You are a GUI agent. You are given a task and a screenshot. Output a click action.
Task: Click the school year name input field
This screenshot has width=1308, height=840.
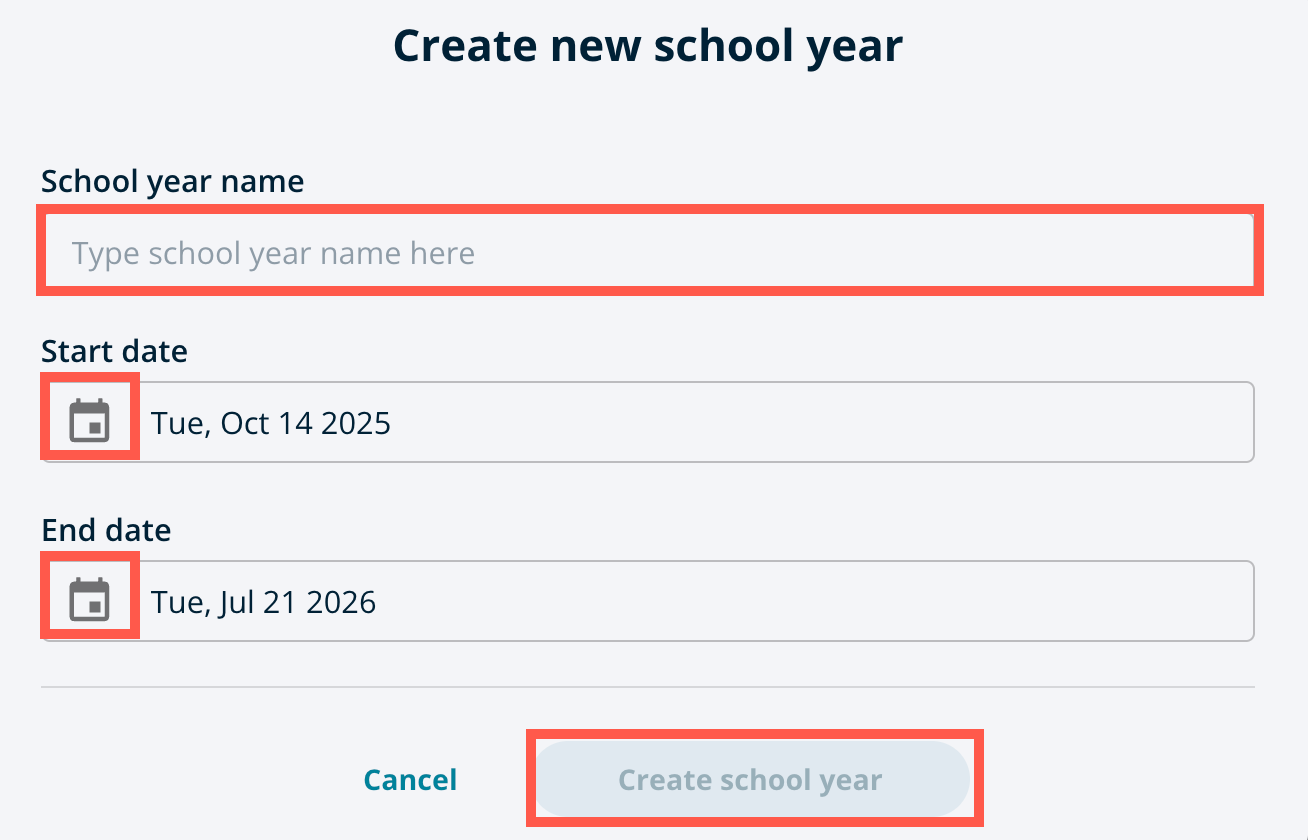tap(650, 250)
